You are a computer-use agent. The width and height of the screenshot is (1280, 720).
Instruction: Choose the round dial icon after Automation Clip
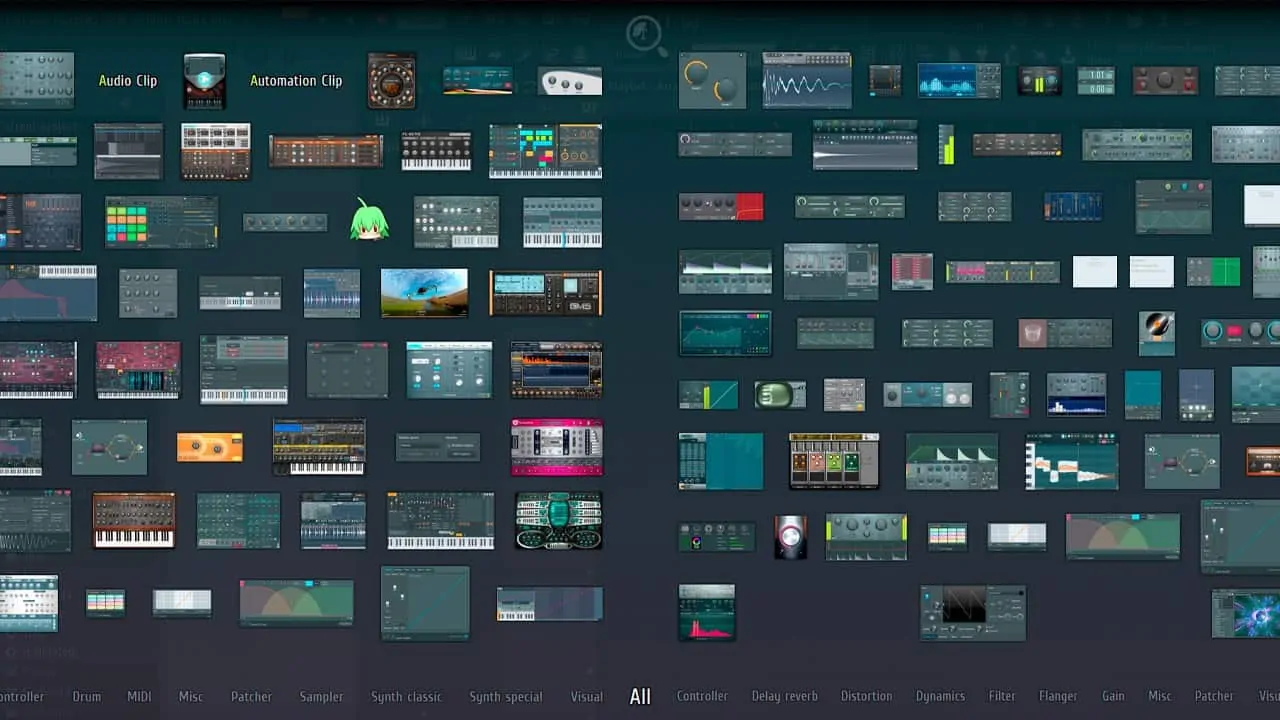[391, 81]
